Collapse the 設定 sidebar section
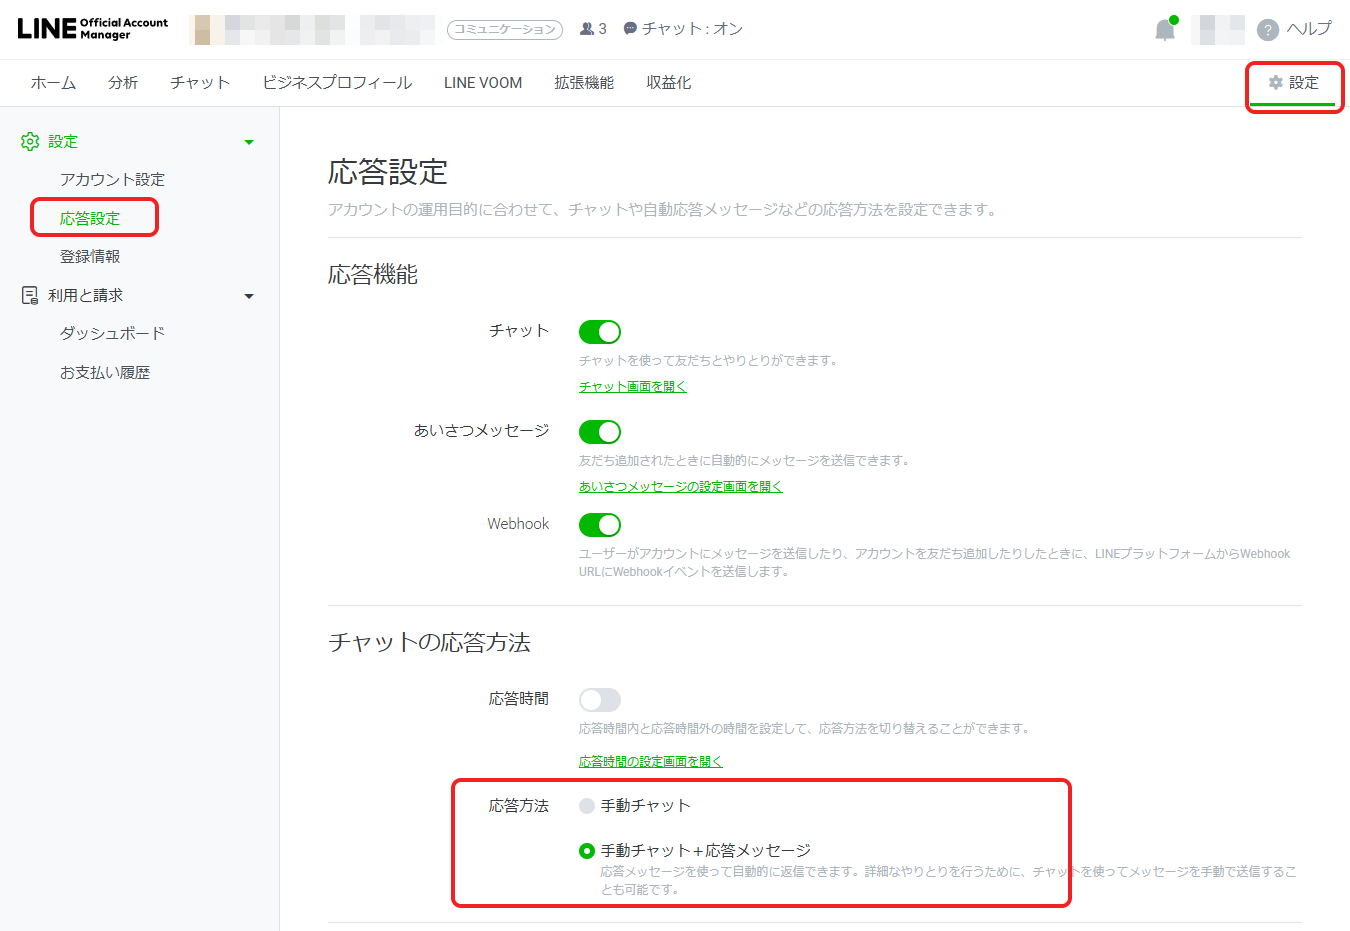 pyautogui.click(x=249, y=141)
